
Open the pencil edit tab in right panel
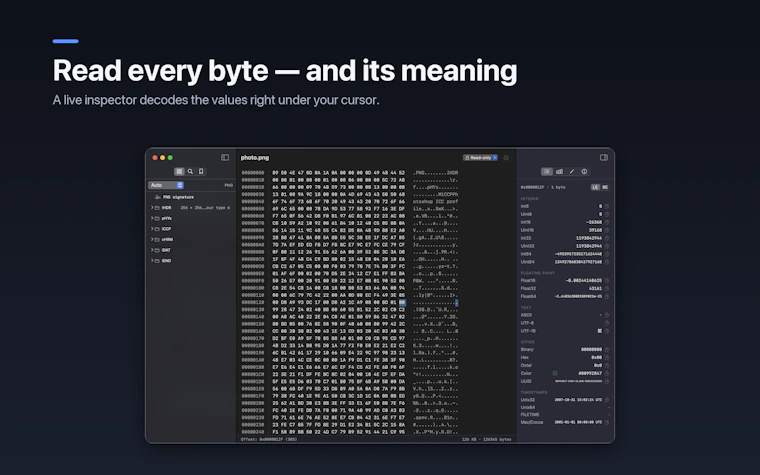pyautogui.click(x=572, y=172)
